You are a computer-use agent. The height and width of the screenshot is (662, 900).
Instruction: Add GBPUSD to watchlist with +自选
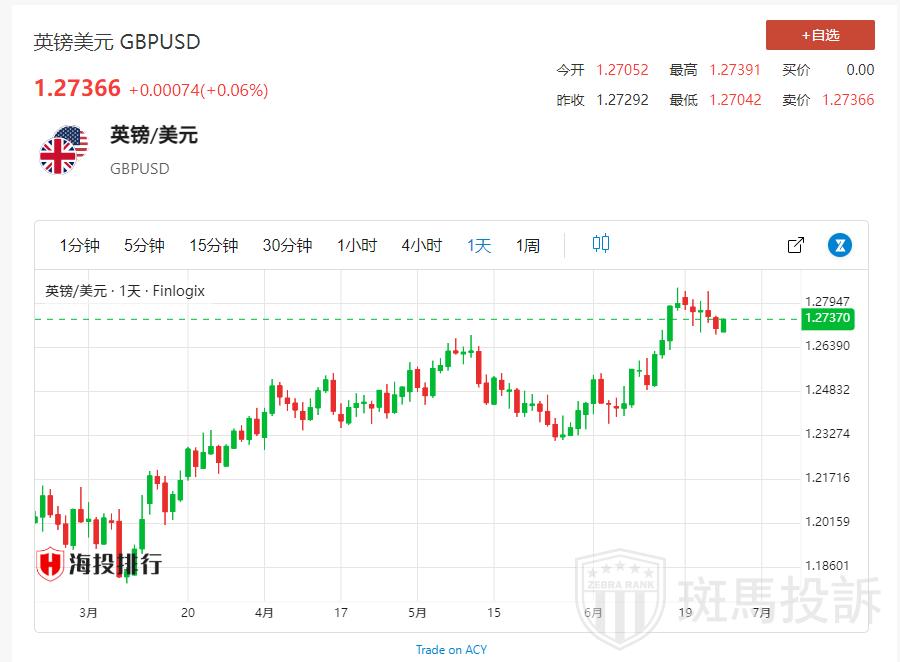[x=820, y=35]
